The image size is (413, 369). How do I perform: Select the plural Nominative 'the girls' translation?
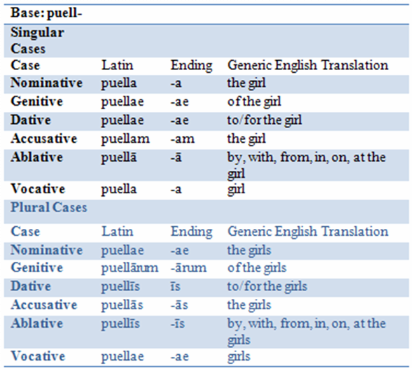(x=249, y=250)
